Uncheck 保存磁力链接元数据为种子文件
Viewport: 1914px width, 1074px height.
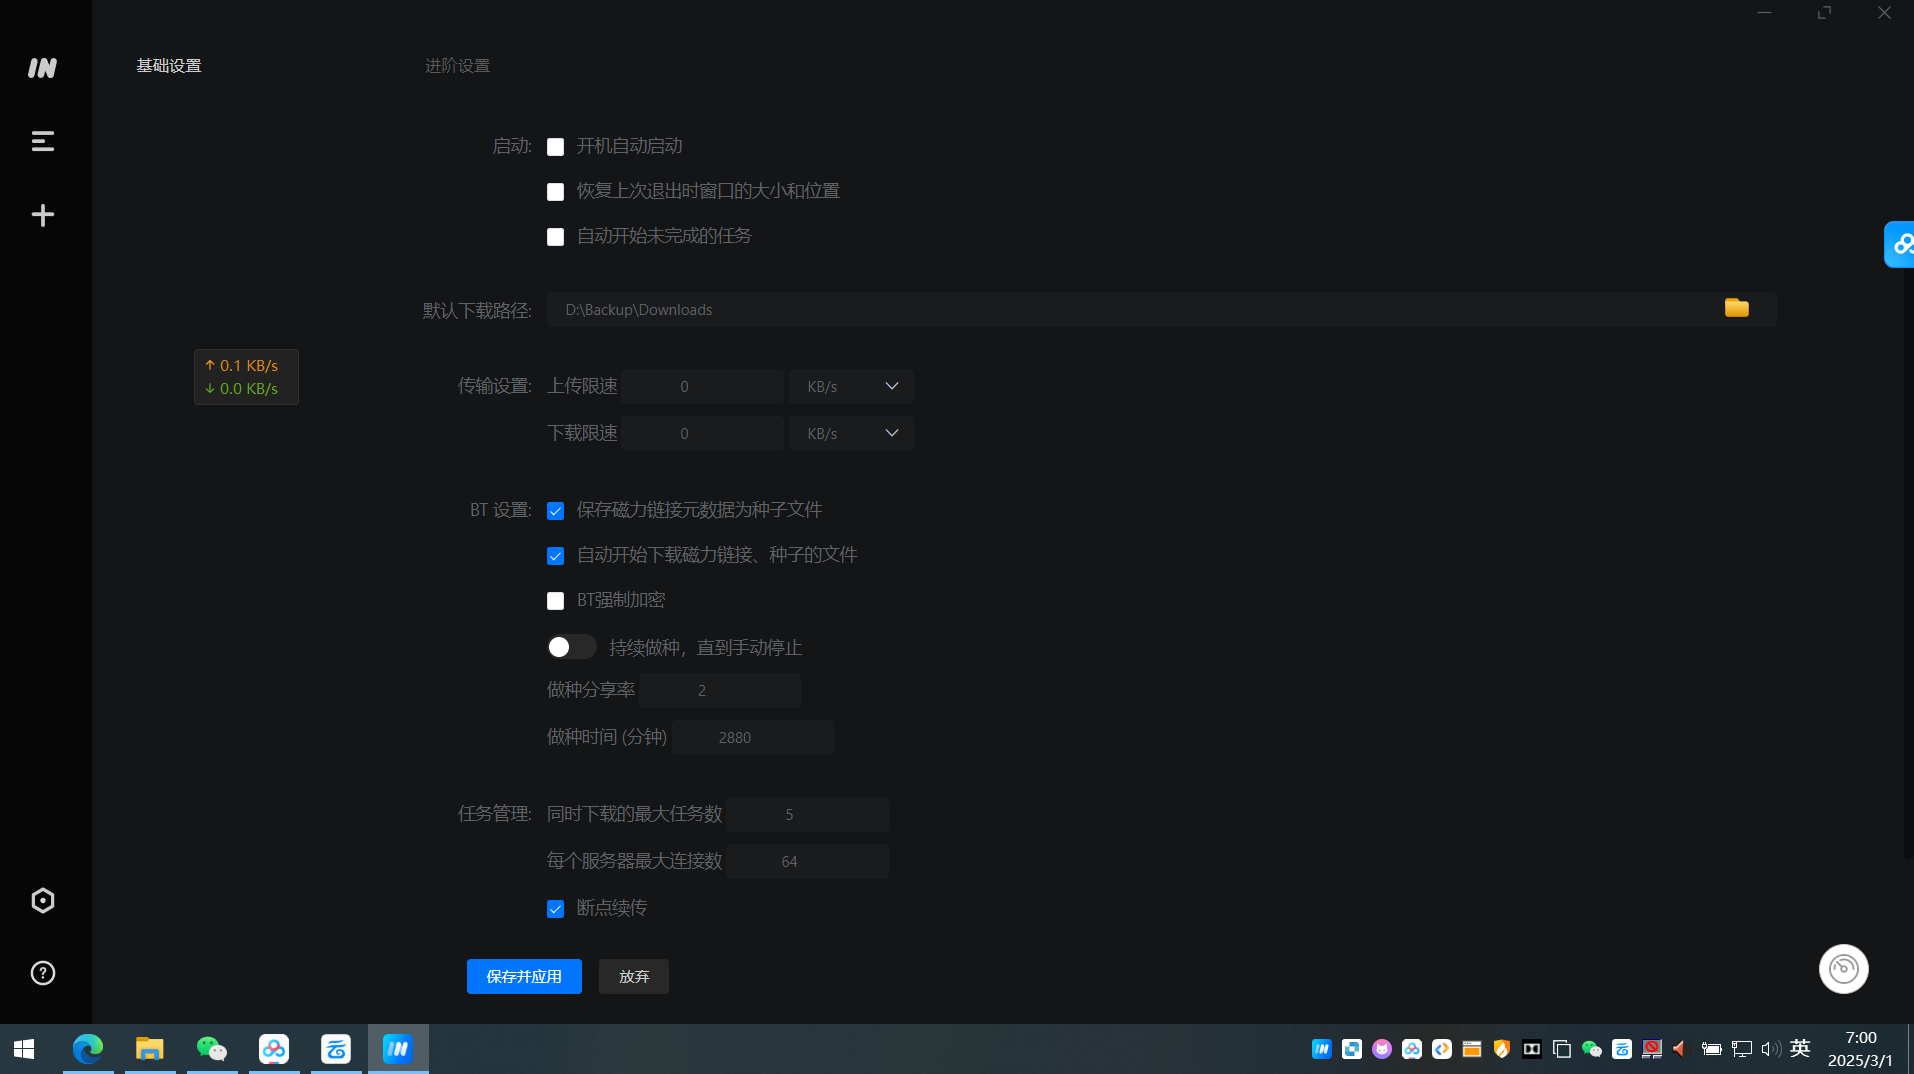(x=555, y=511)
